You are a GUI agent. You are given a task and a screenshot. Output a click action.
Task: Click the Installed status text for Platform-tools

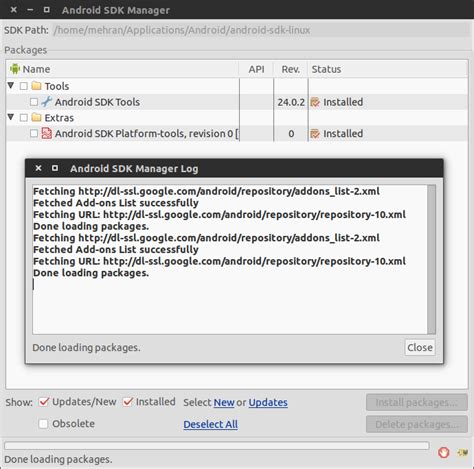343,134
